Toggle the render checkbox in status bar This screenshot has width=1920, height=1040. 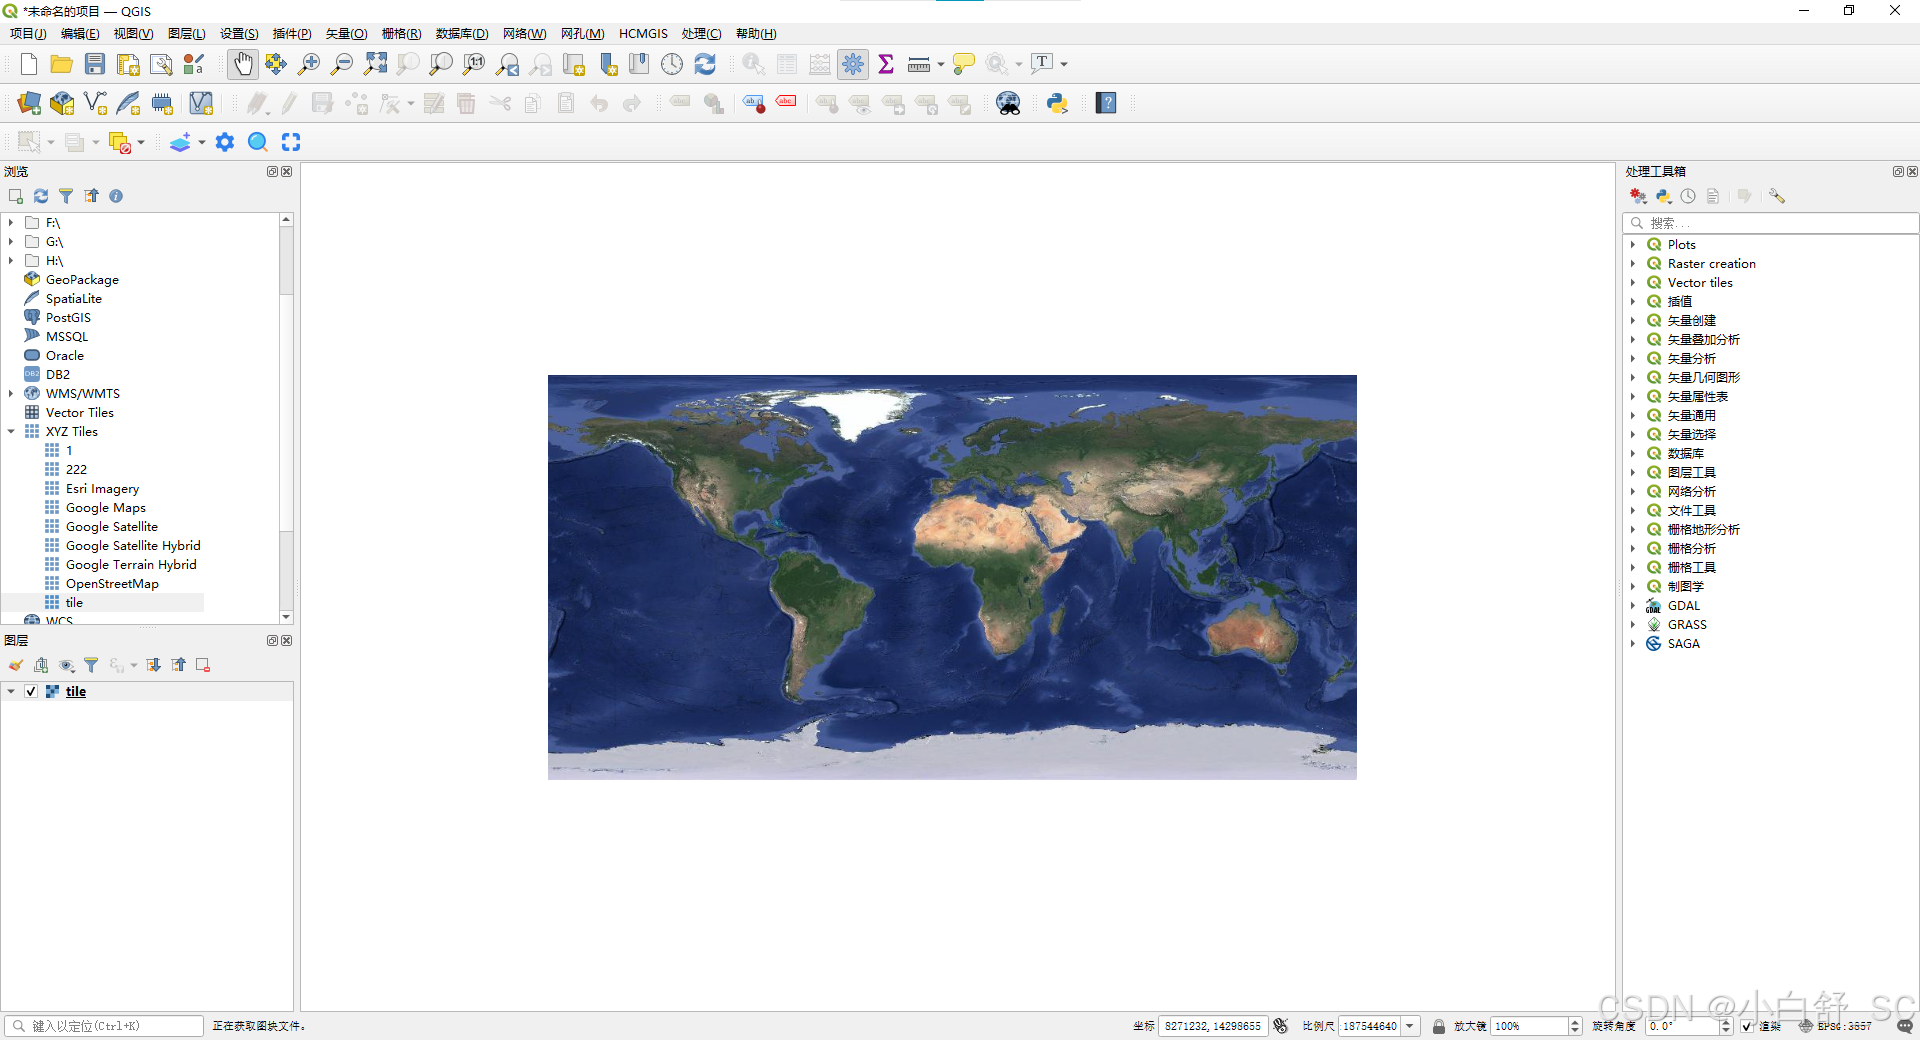click(1747, 1026)
